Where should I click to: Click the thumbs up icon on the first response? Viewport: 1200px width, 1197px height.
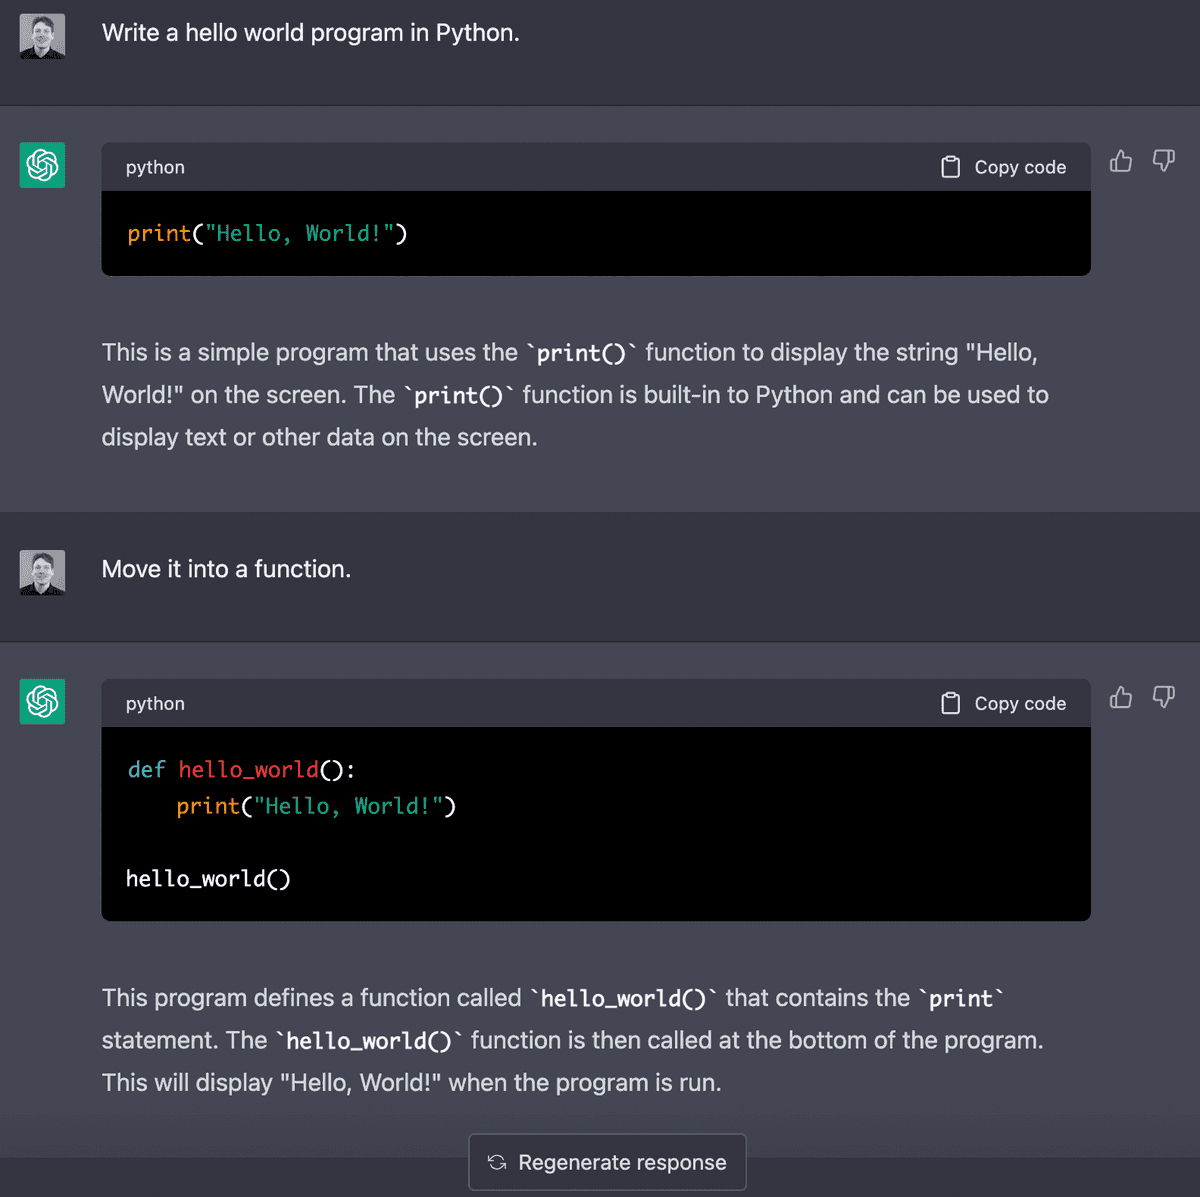1120,161
